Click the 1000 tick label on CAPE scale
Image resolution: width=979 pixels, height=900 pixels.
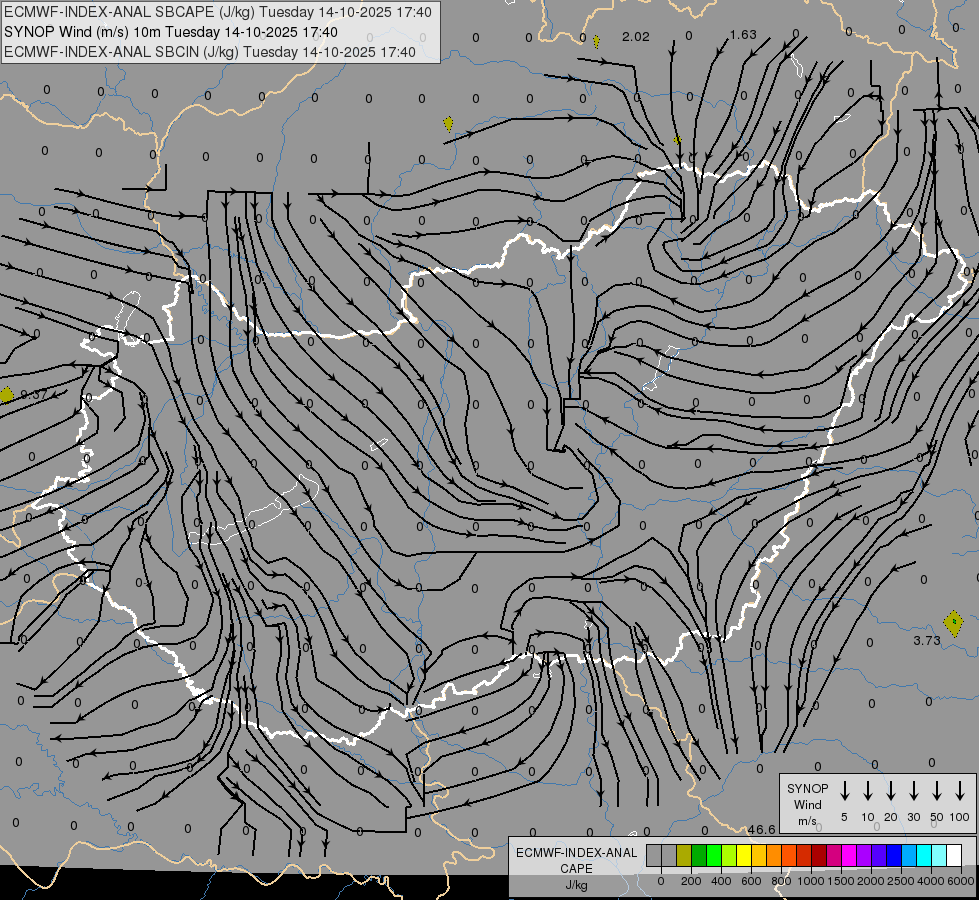pyautogui.click(x=811, y=881)
